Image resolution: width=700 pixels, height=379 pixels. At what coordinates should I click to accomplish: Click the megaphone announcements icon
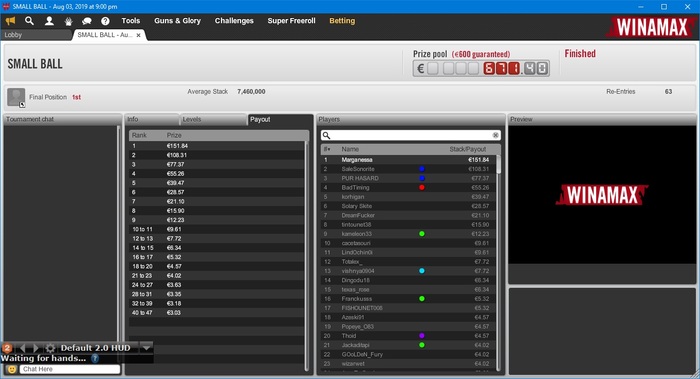tap(11, 21)
